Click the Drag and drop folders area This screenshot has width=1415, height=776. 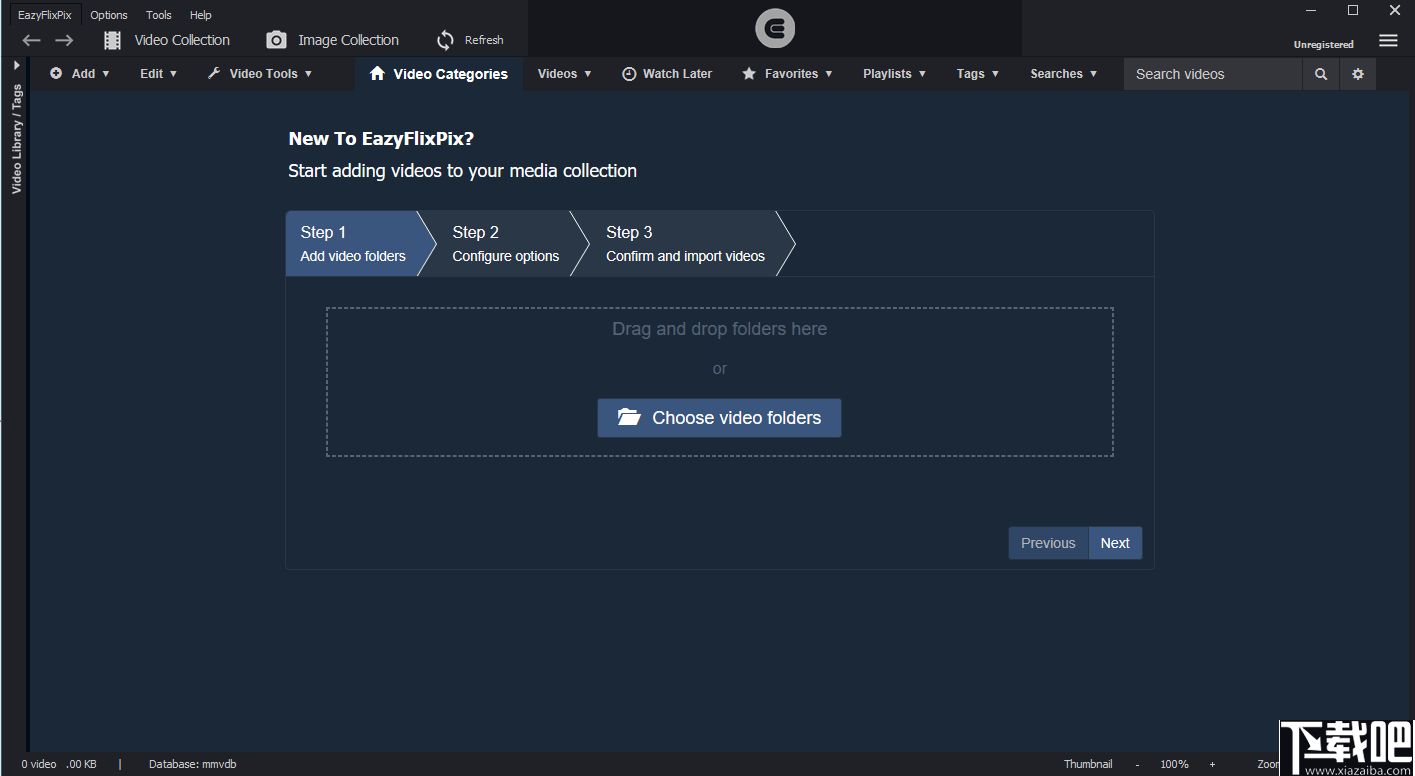pos(719,382)
